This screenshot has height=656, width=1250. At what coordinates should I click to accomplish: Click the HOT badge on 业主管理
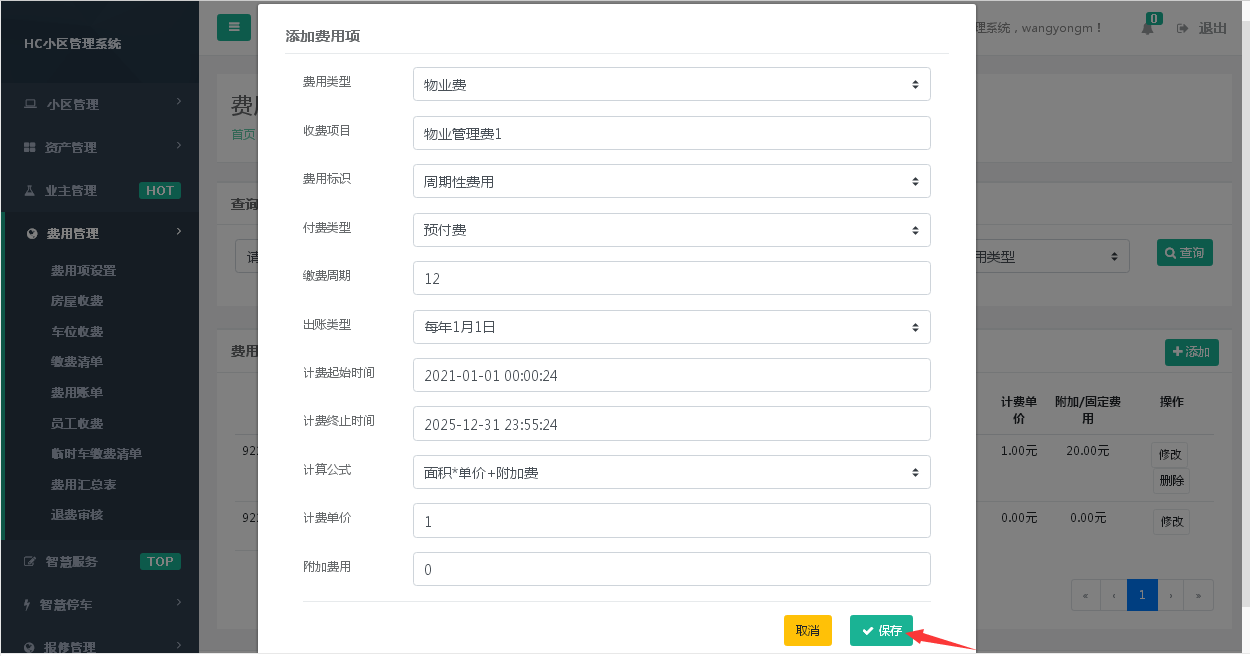[x=160, y=191]
